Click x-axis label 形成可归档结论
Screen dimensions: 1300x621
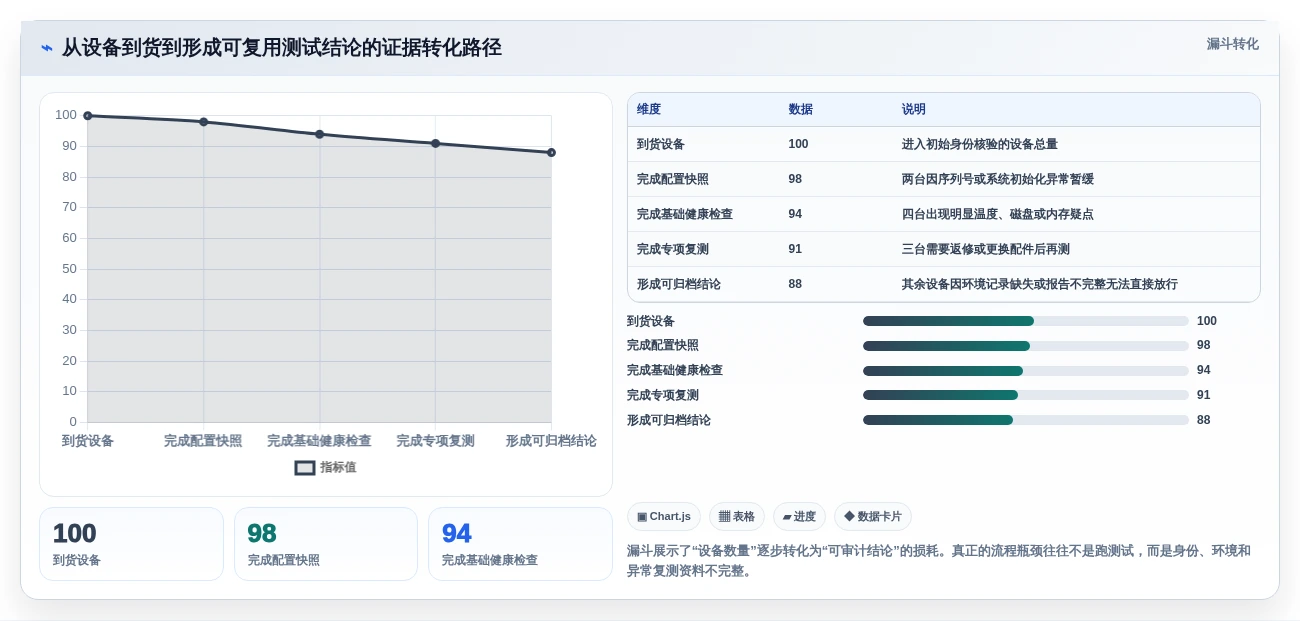point(551,441)
